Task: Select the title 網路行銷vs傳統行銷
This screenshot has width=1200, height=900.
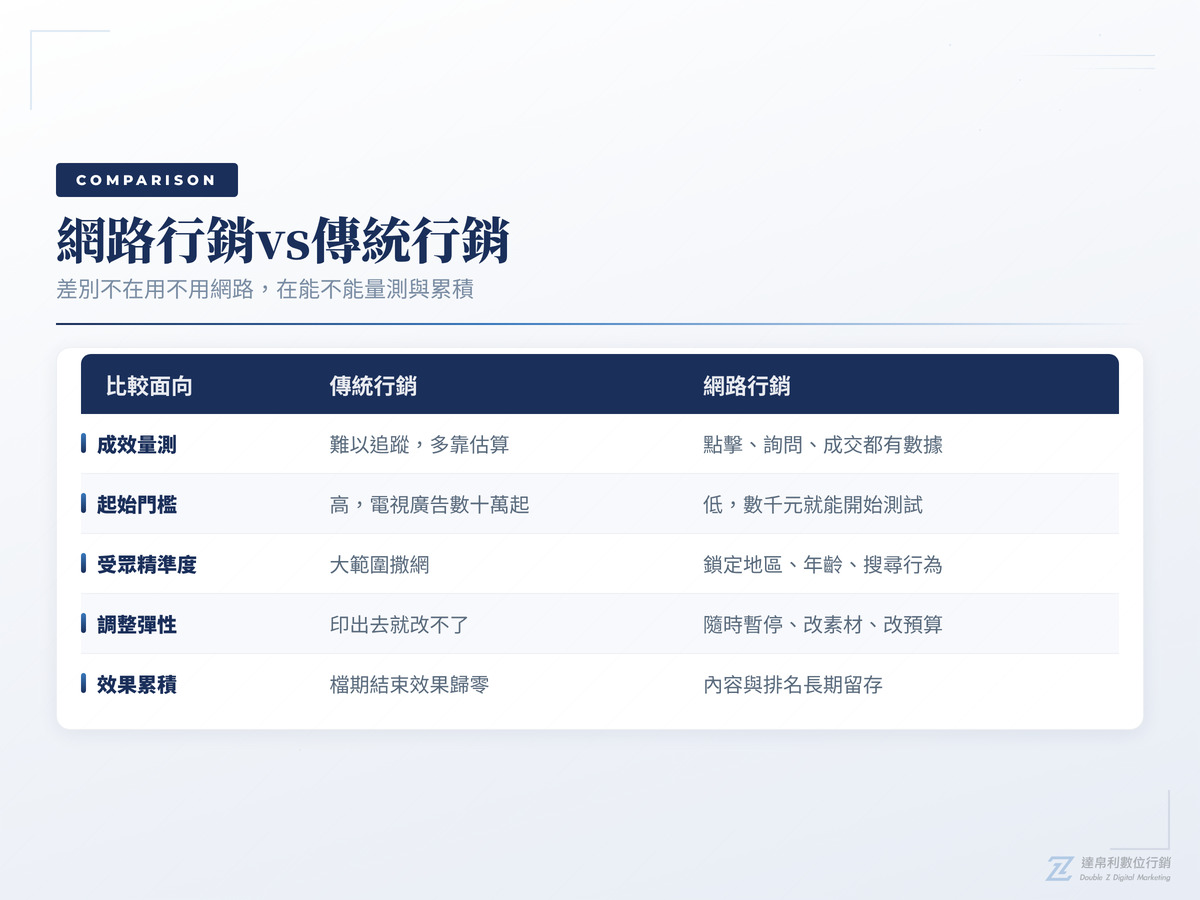Action: click(283, 241)
